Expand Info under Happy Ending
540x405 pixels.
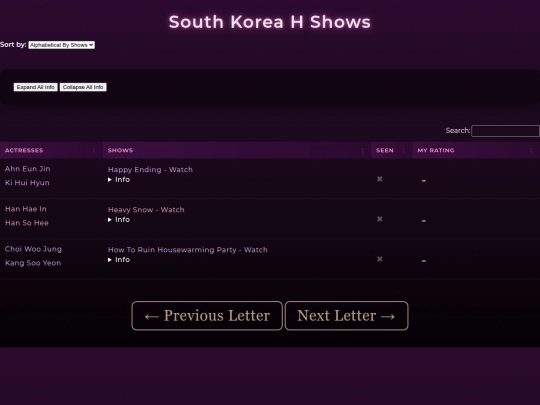click(x=119, y=179)
